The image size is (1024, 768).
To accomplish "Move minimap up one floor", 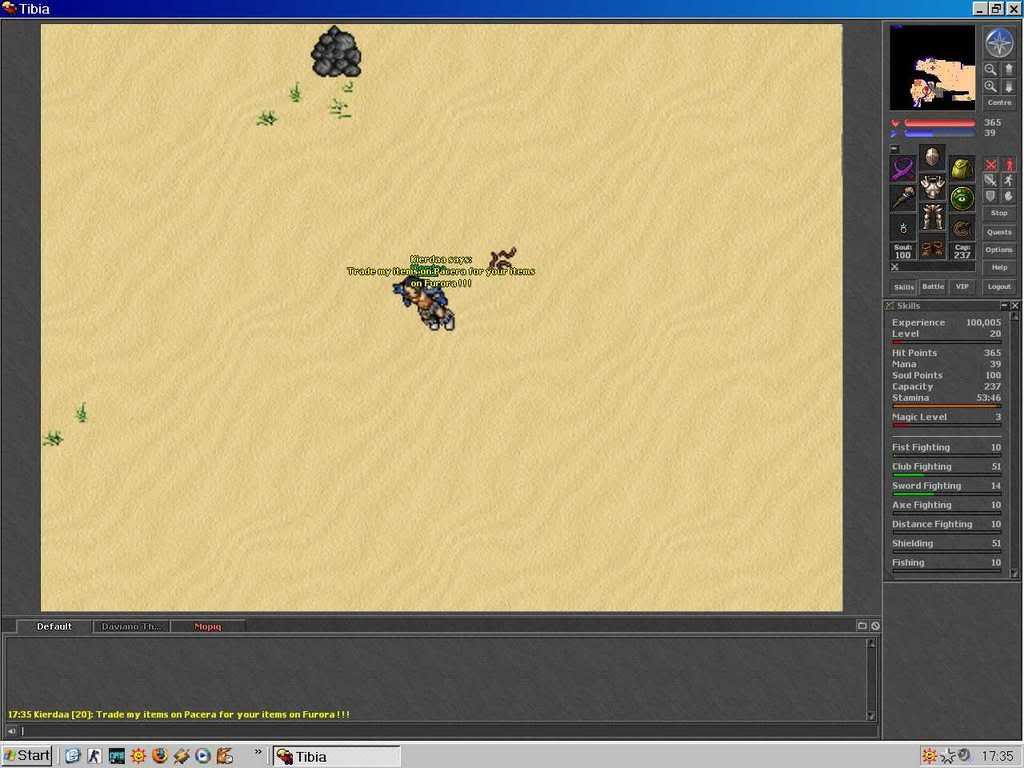I will point(1008,70).
